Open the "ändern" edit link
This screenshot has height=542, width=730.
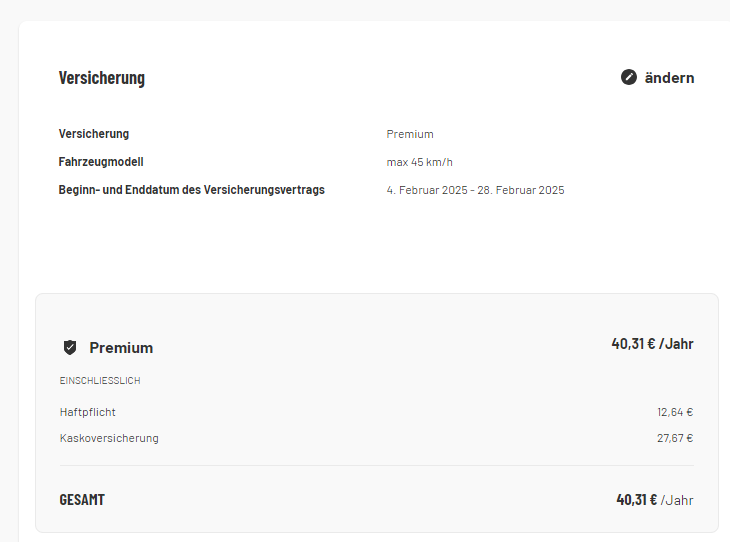[669, 77]
